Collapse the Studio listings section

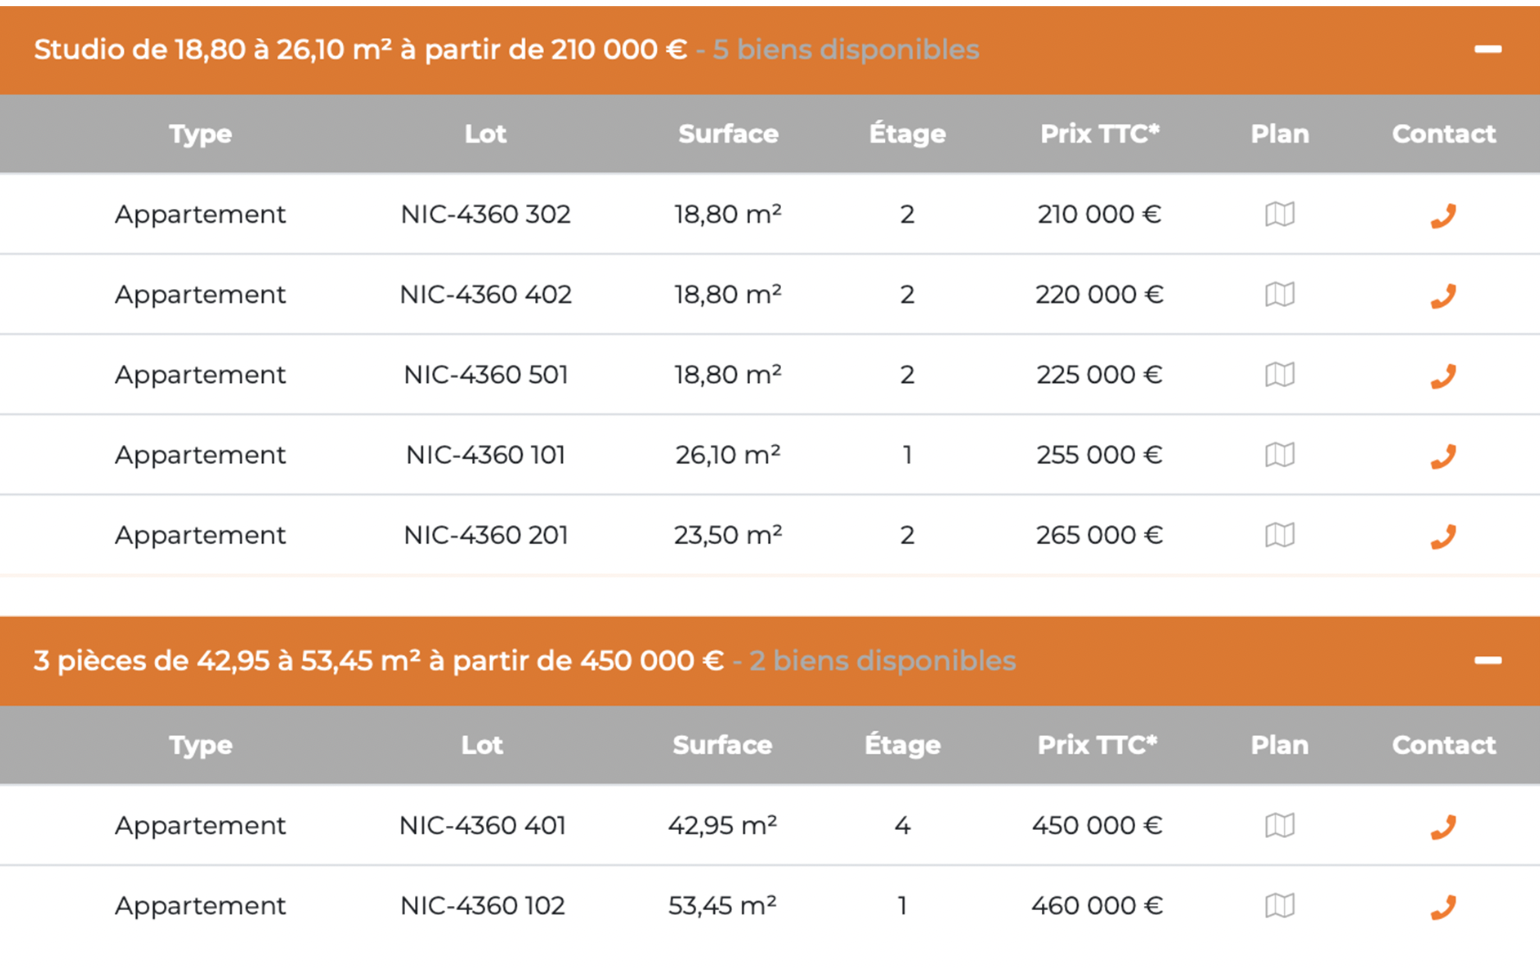[1487, 49]
